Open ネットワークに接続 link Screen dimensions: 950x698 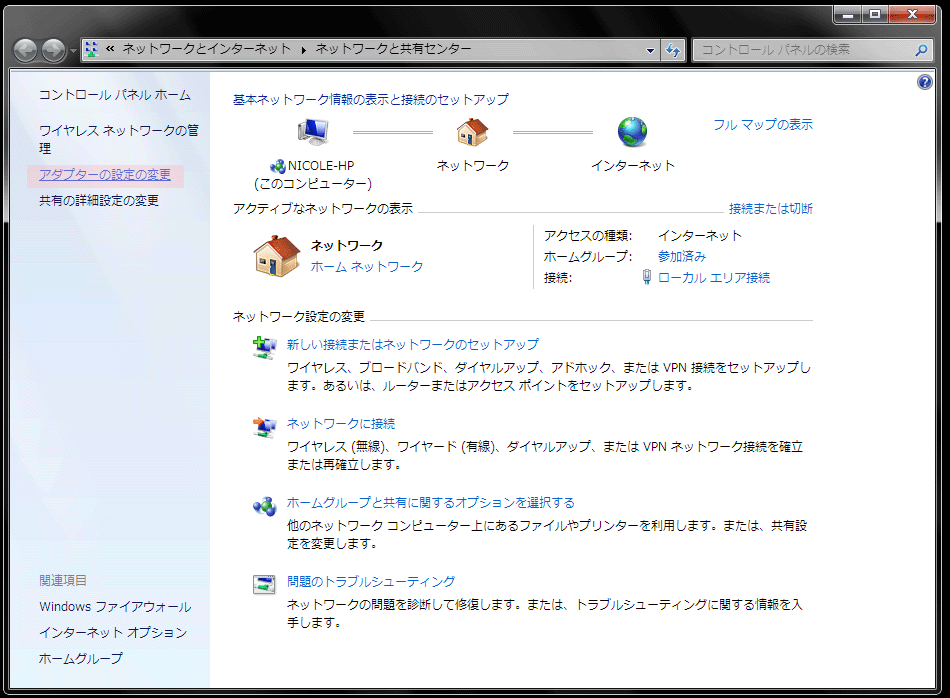pos(340,424)
